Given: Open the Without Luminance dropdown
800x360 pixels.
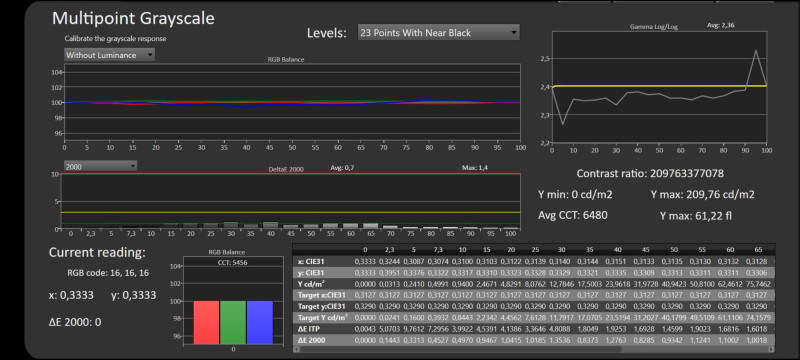Looking at the screenshot, I should tap(109, 55).
